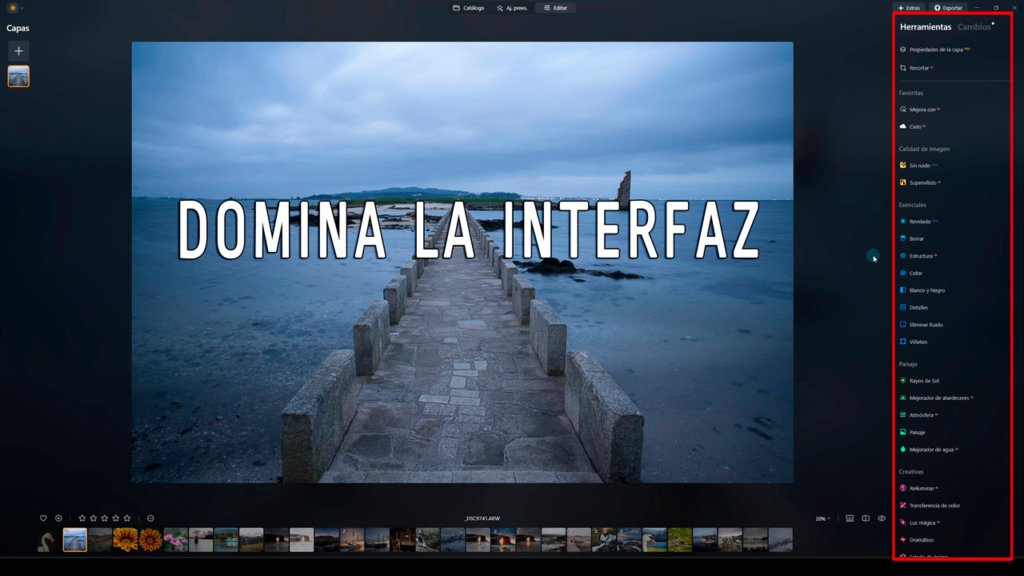
Task: Open the Reiluminar tool
Action: pos(919,488)
